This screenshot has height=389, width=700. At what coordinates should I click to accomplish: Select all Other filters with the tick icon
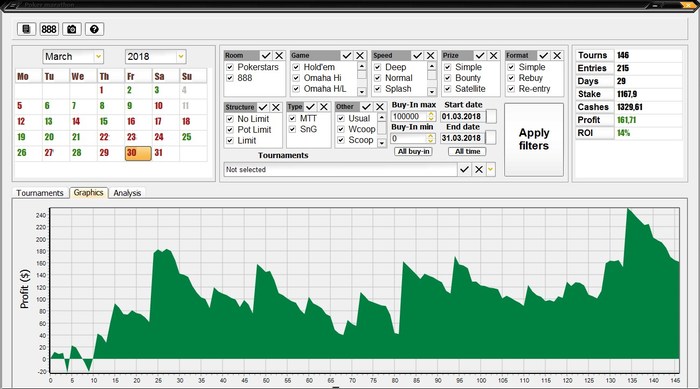point(367,107)
